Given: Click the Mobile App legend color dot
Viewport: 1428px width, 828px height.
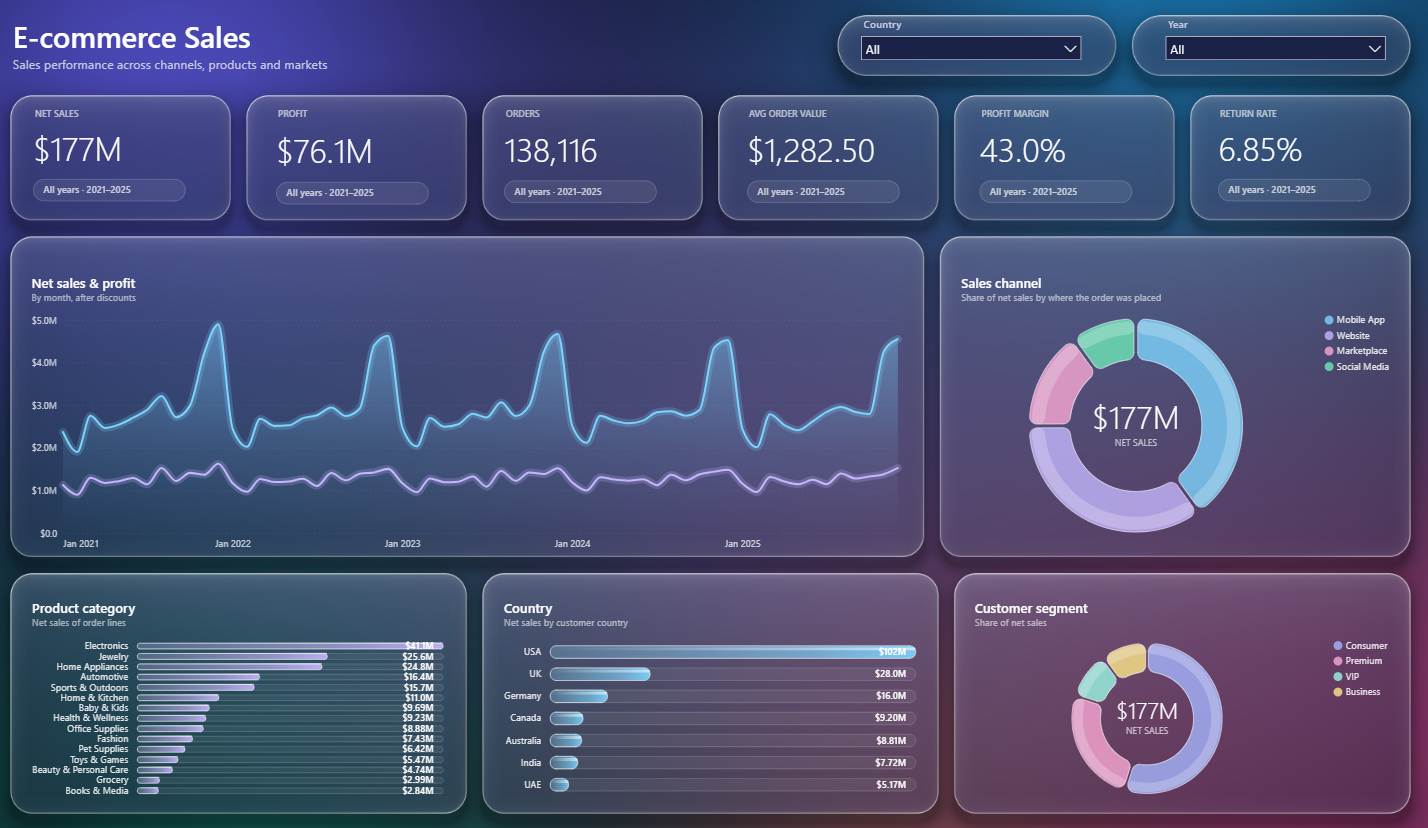Looking at the screenshot, I should tap(1329, 320).
